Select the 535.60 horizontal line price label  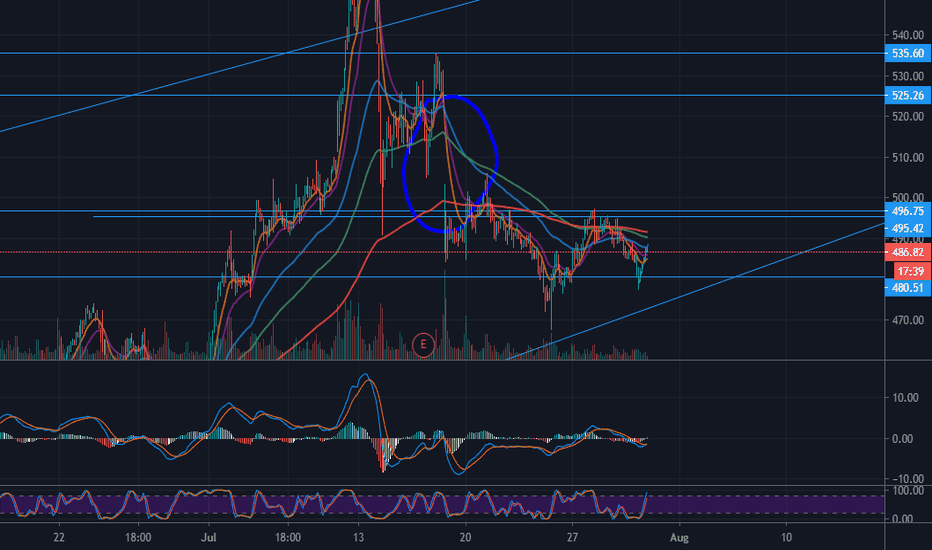point(908,54)
